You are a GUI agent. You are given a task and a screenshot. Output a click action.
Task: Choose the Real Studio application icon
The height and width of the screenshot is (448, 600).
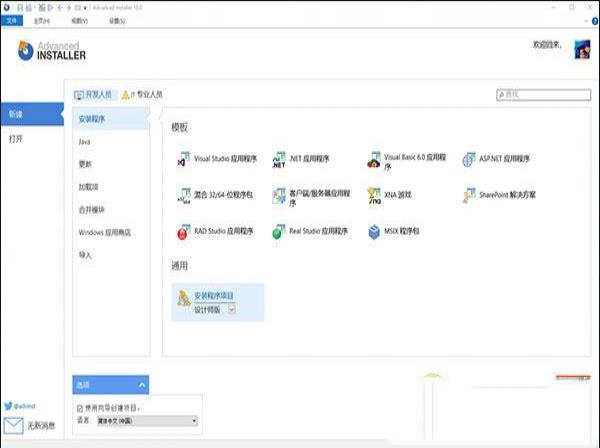(279, 232)
